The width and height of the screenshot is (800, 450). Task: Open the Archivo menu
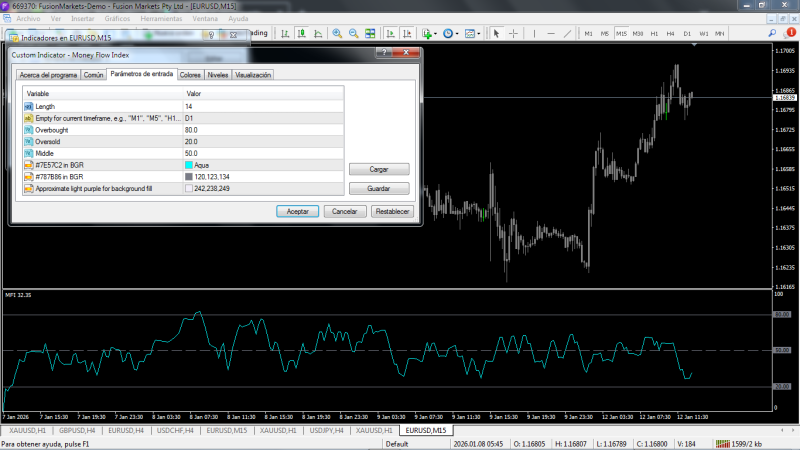click(x=28, y=19)
